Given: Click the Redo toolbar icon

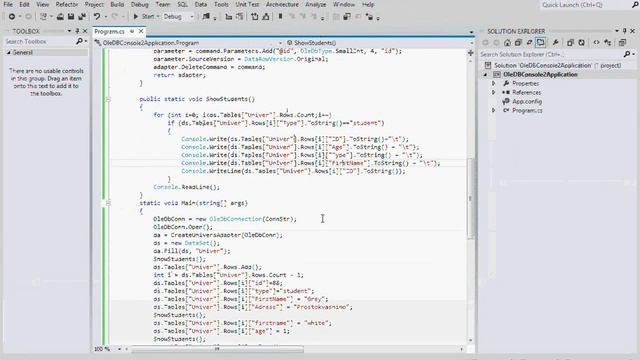Looking at the screenshot, I should (x=115, y=17).
